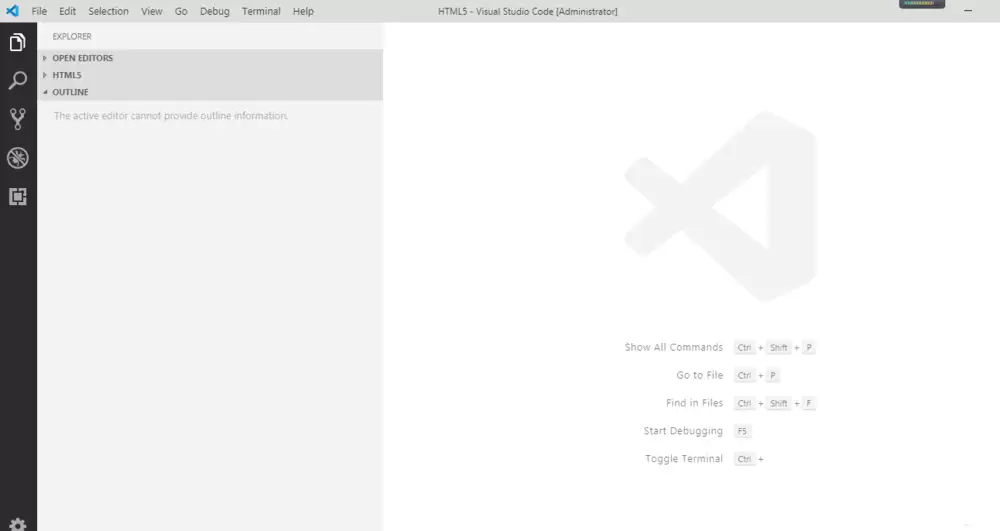Open the Selection menu
This screenshot has width=1000, height=531.
point(108,11)
